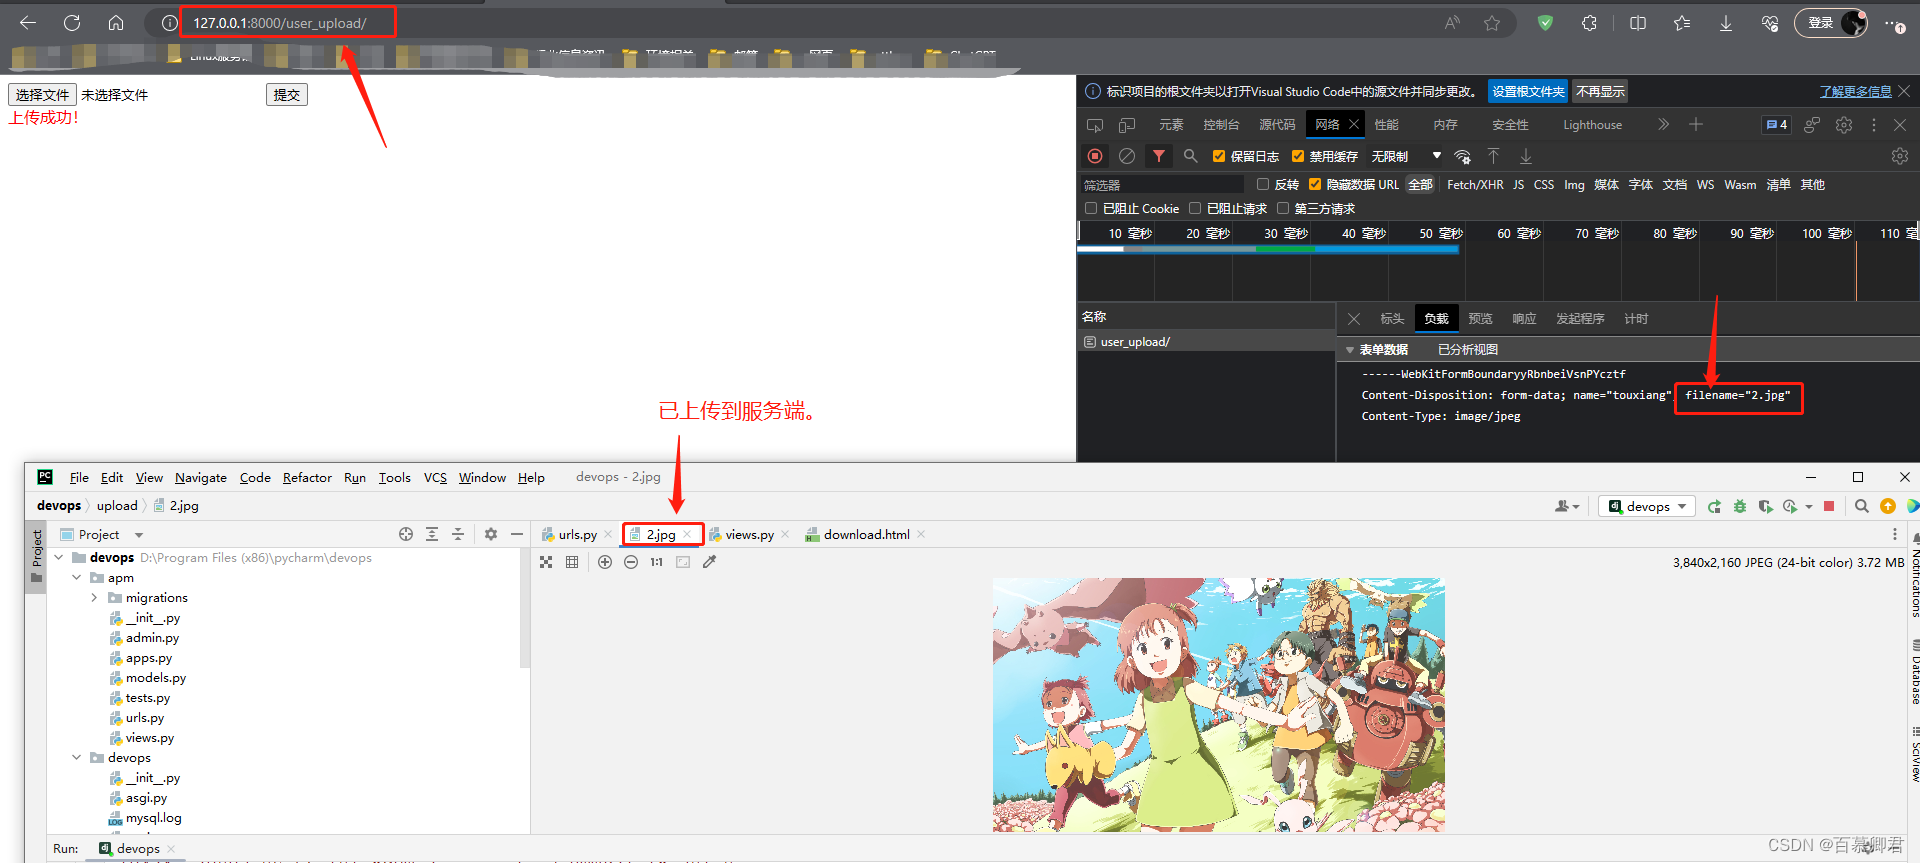
Task: Open the devops run configuration dropdown
Action: click(1647, 506)
